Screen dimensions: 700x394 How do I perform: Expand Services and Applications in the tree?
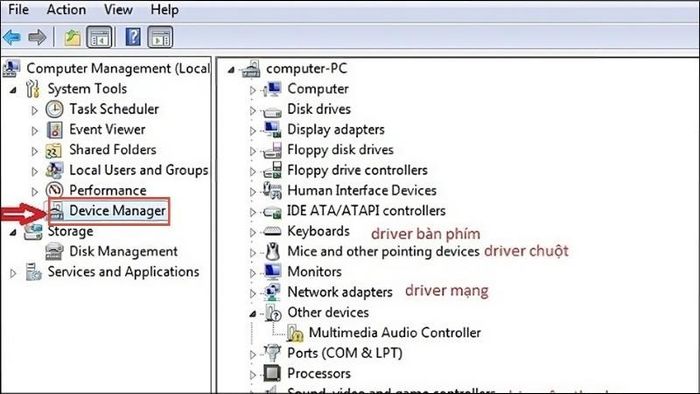[13, 273]
